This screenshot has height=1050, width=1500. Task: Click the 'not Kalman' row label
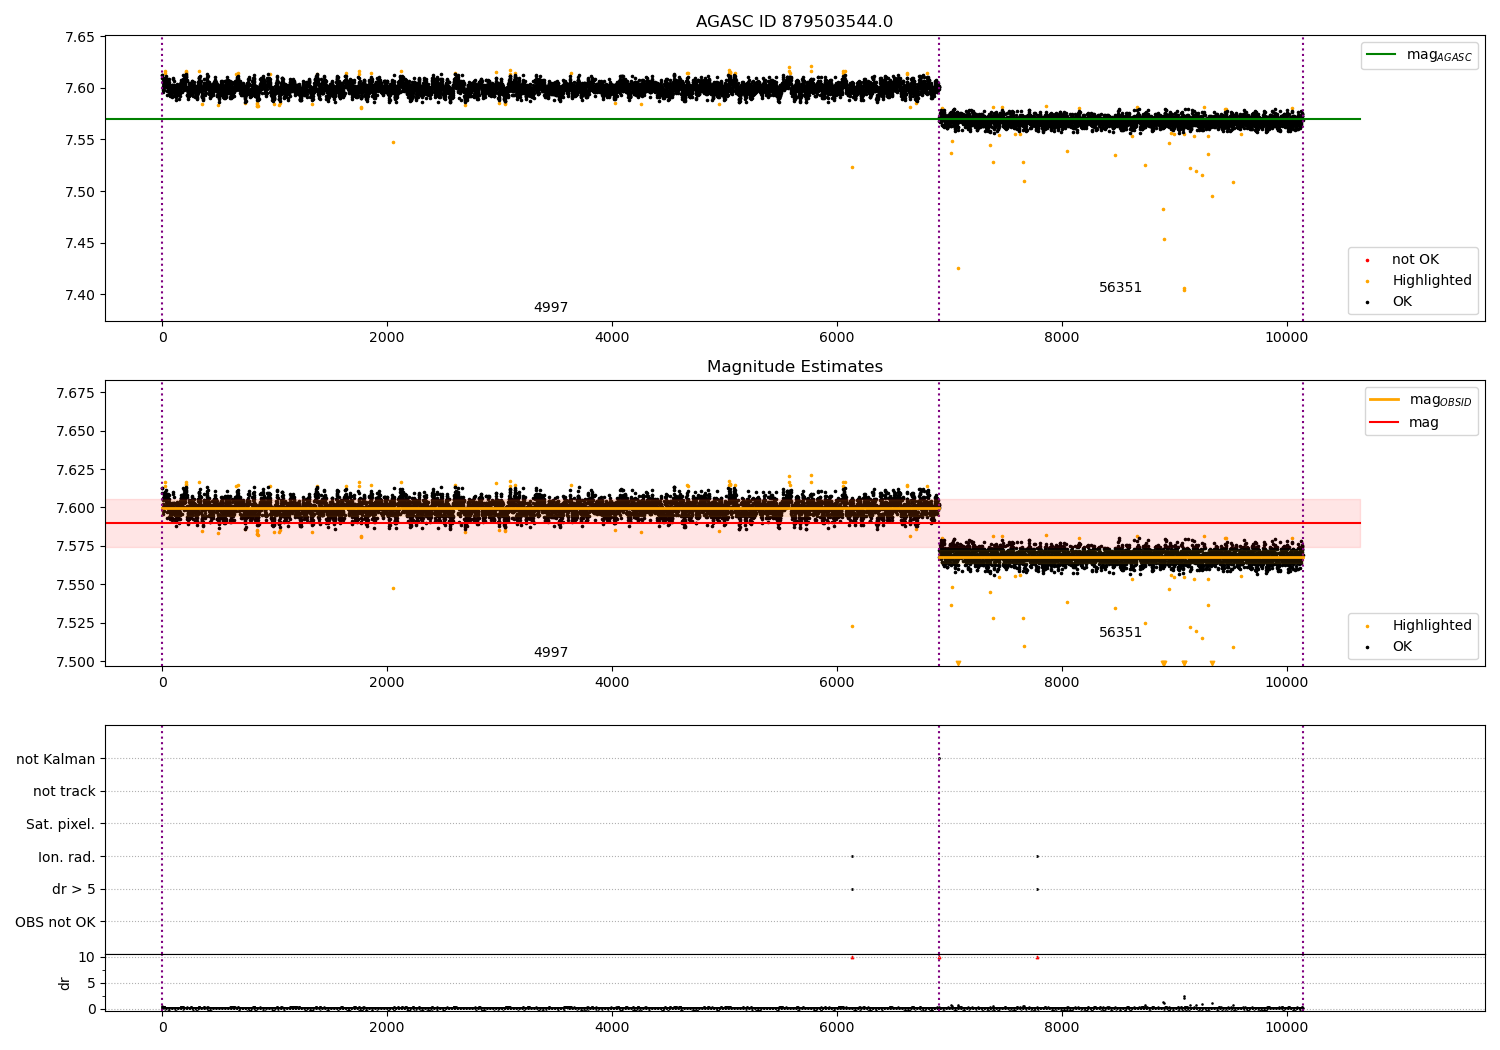[x=56, y=759]
